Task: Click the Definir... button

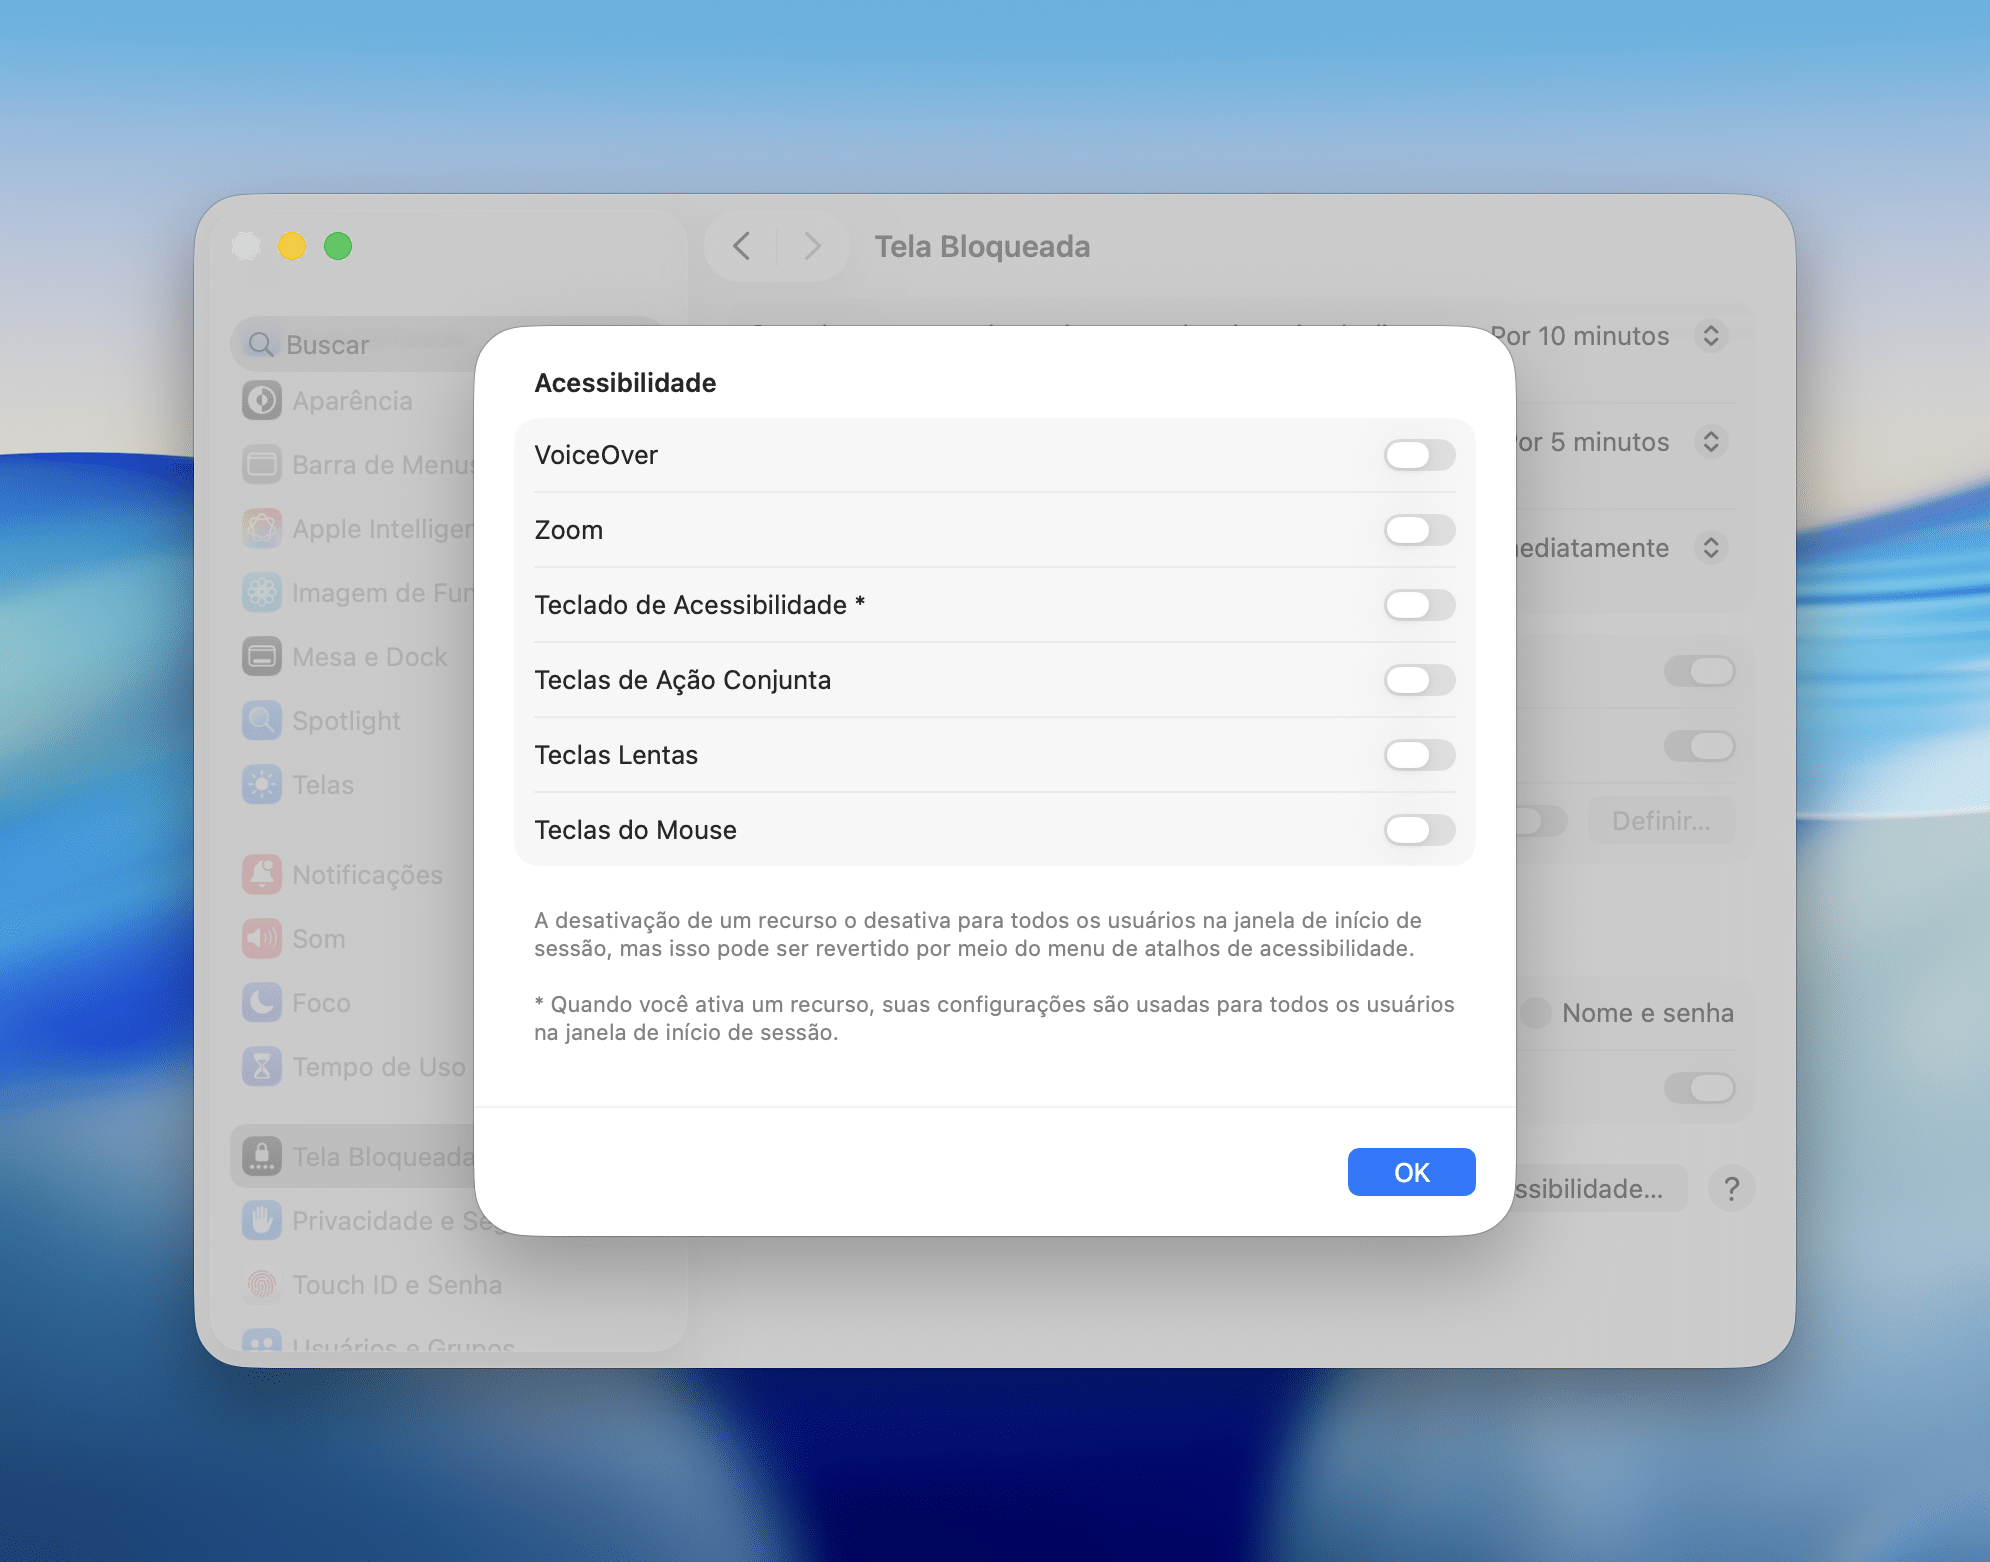Action: click(1661, 820)
